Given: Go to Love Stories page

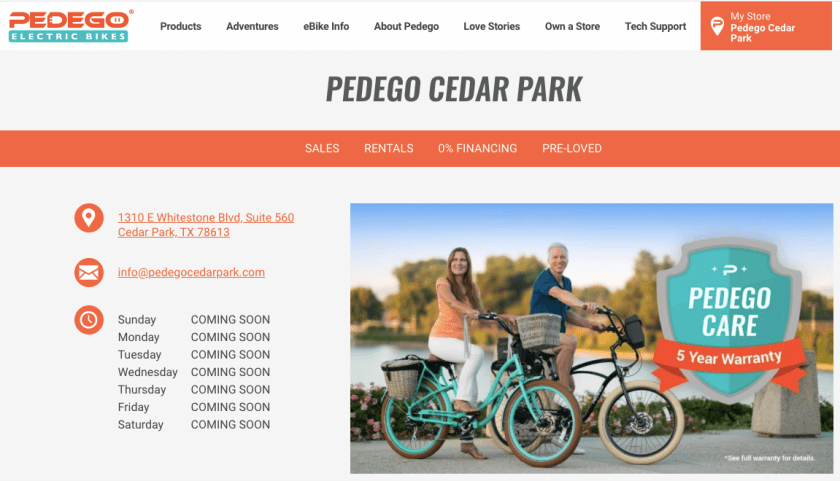Looking at the screenshot, I should coord(492,26).
